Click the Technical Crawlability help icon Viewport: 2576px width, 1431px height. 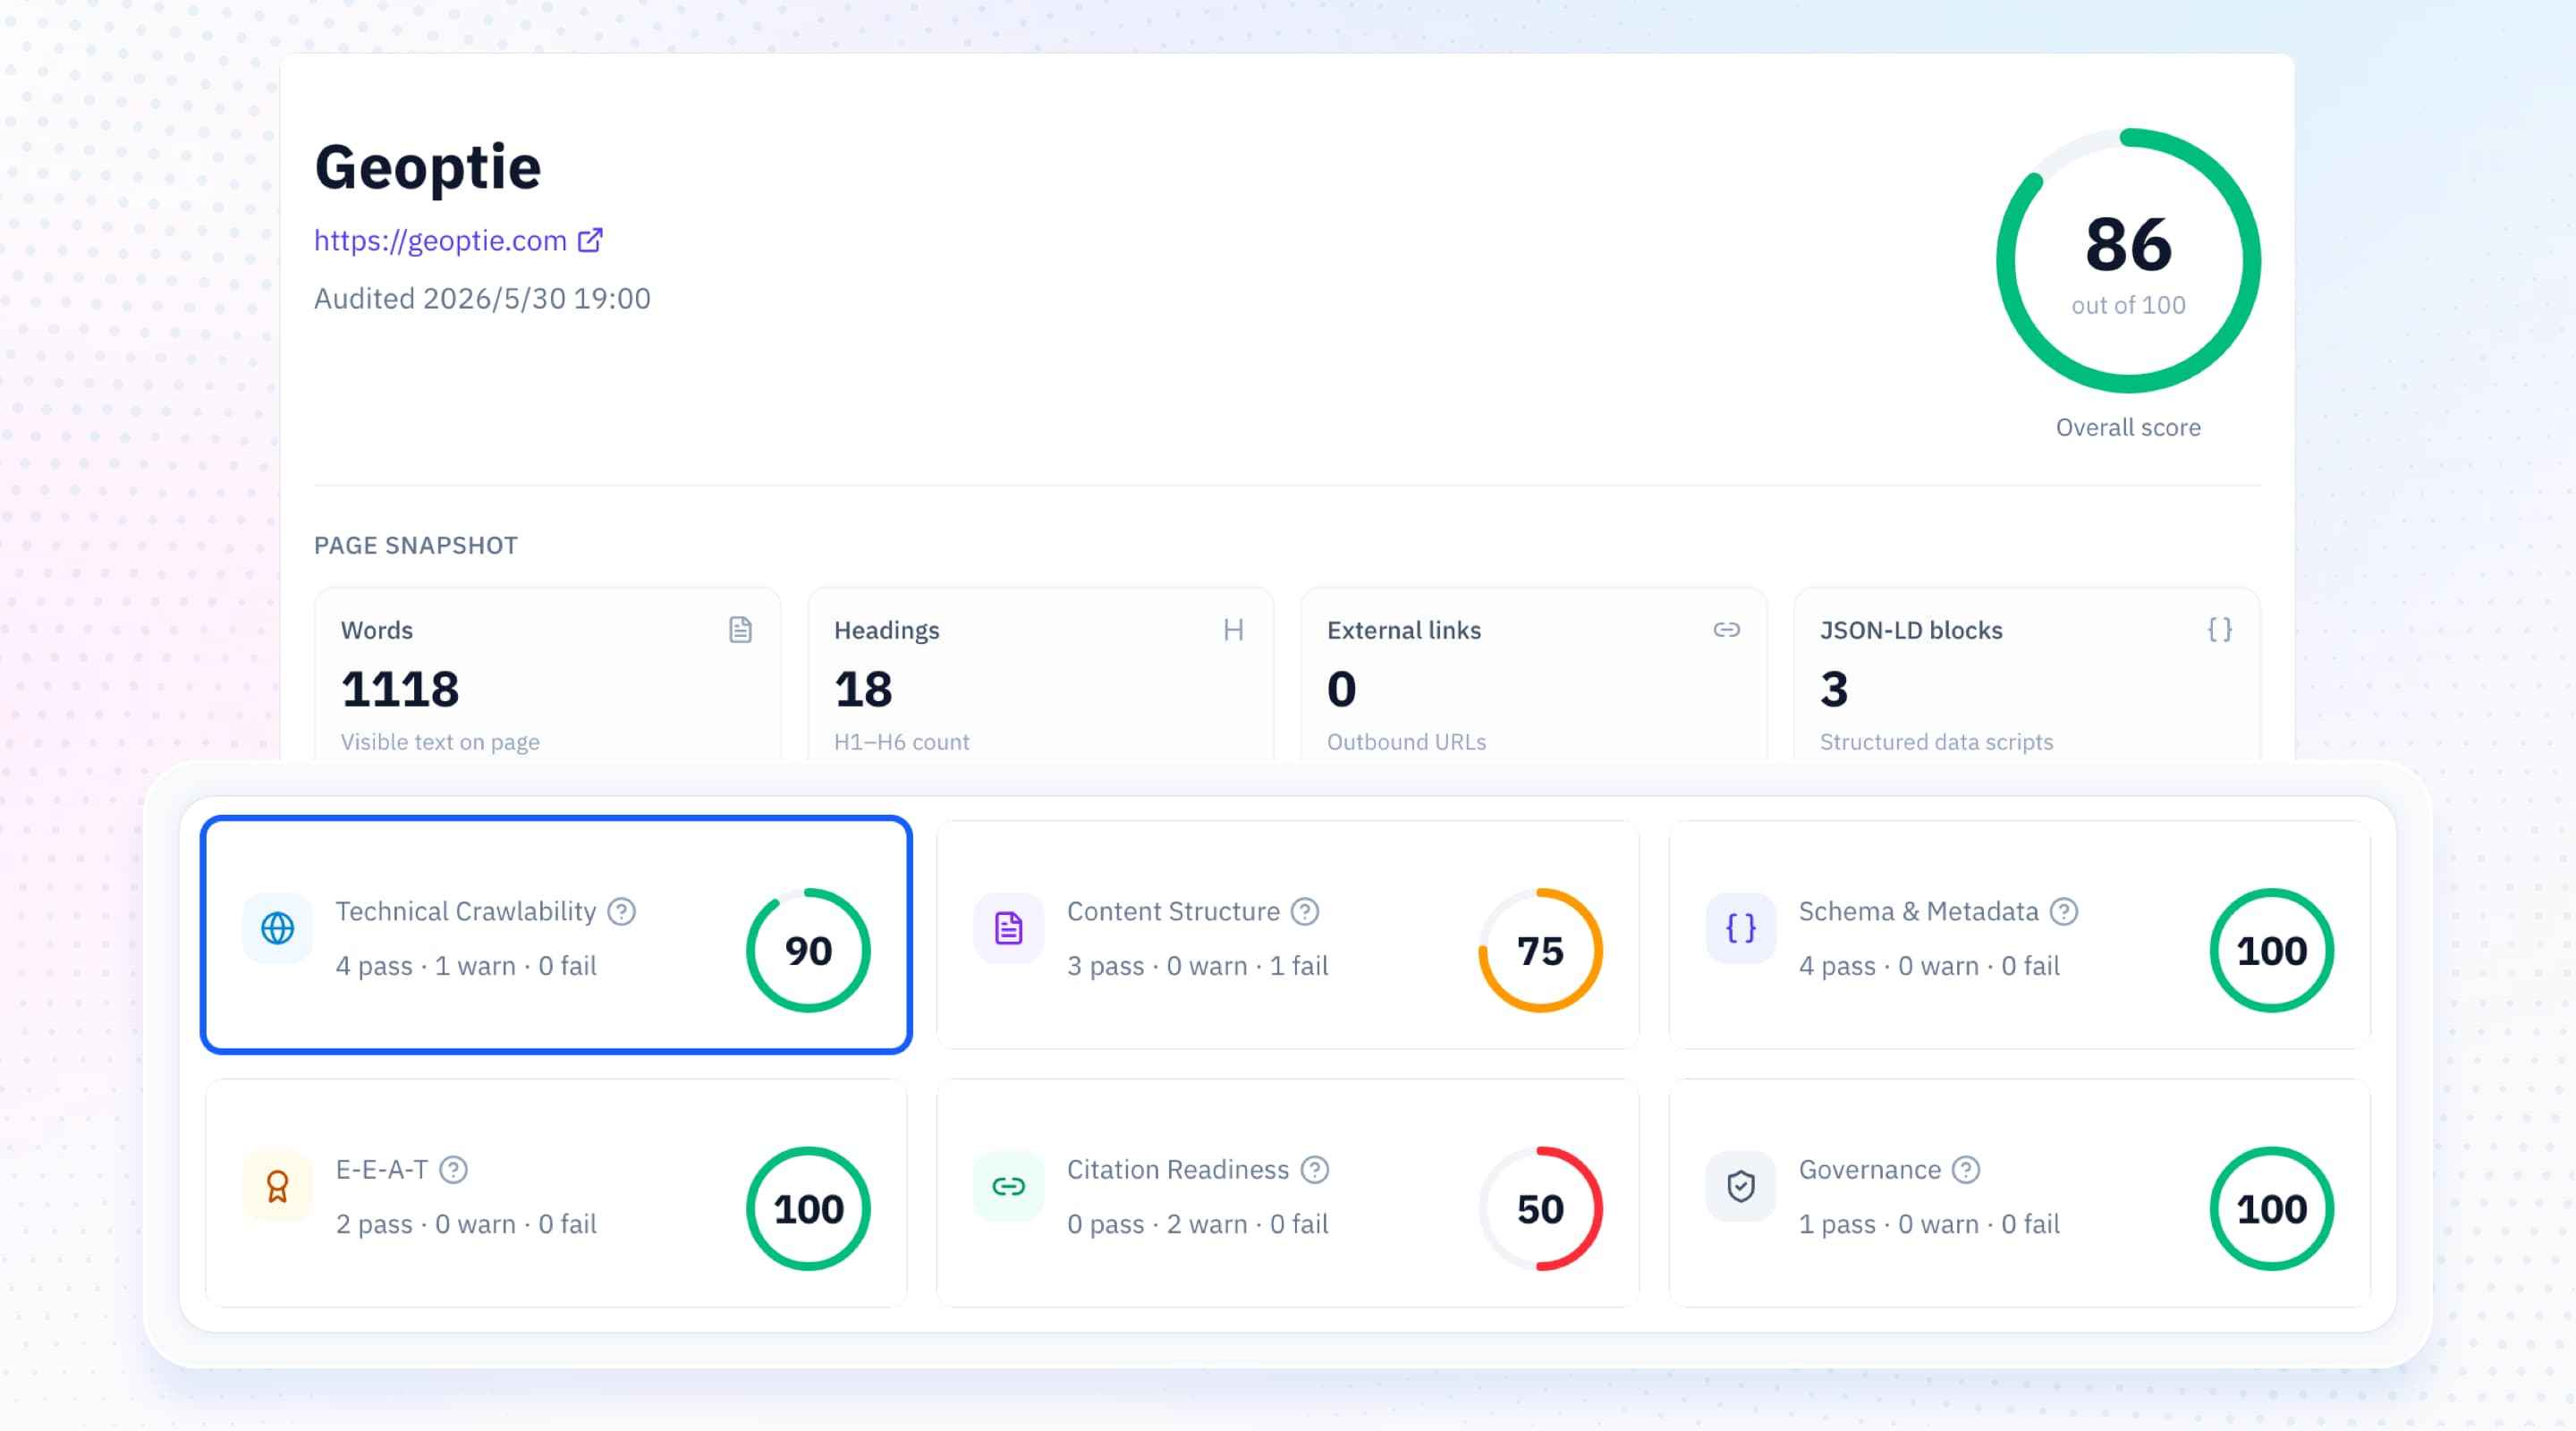[x=621, y=911]
